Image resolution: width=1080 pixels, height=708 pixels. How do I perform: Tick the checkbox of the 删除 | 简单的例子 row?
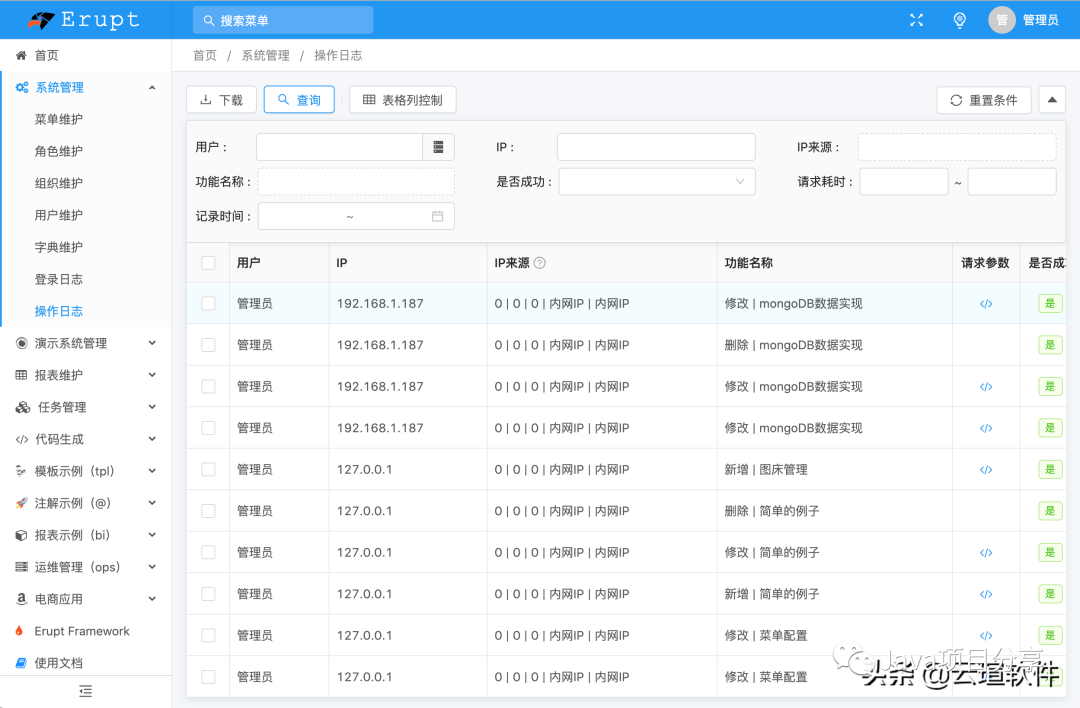[x=210, y=510]
